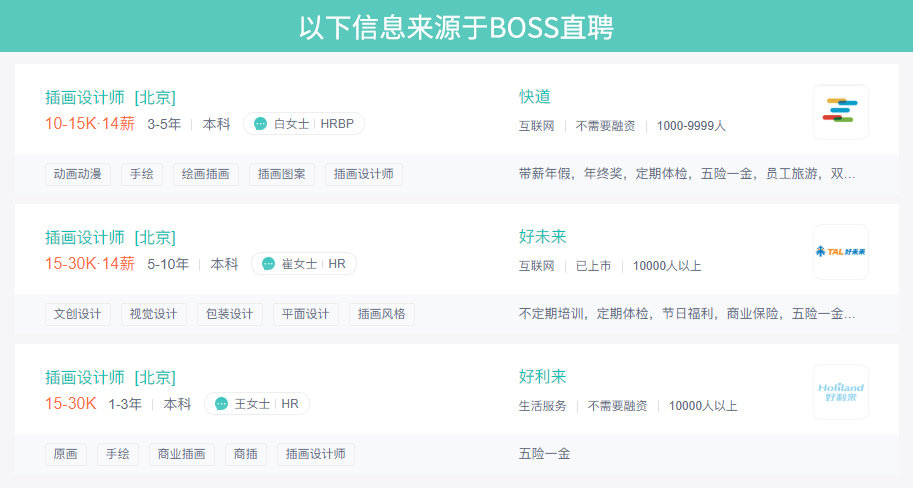The width and height of the screenshot is (913, 488).
Task: Click the 快道 company logo icon
Action: point(840,112)
